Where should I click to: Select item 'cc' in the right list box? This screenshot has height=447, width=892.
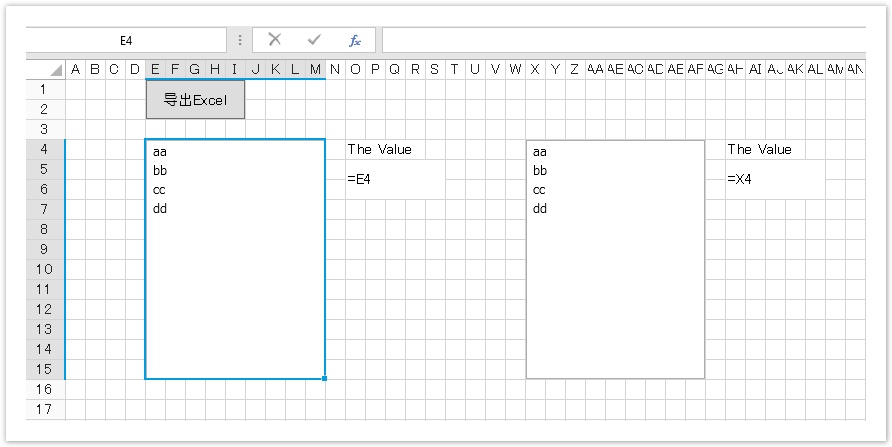coord(540,190)
